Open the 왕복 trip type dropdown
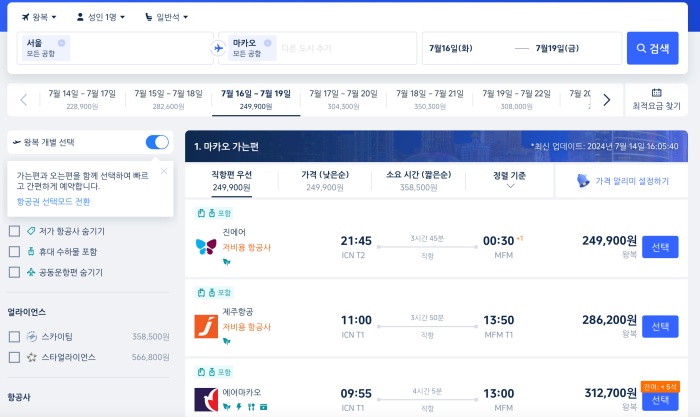The height and width of the screenshot is (417, 700). 39,17
